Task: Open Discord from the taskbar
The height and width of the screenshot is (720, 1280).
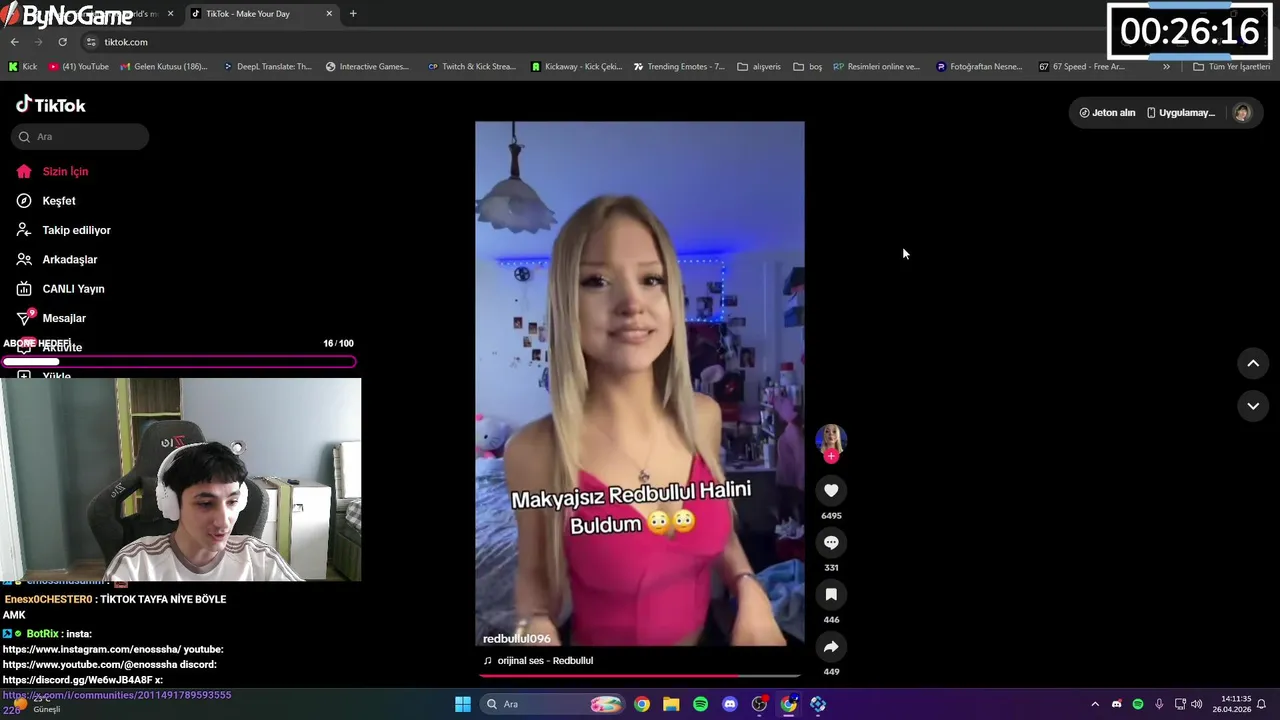Action: (x=730, y=704)
